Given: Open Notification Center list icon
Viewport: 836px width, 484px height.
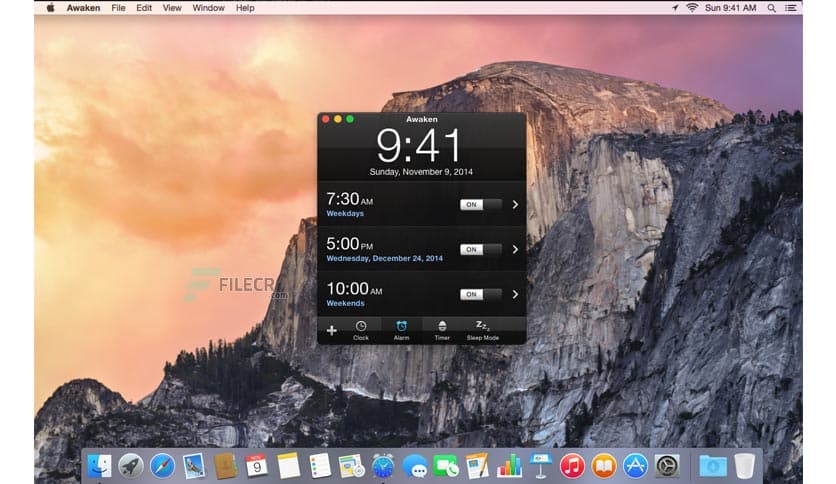Looking at the screenshot, I should pos(791,8).
